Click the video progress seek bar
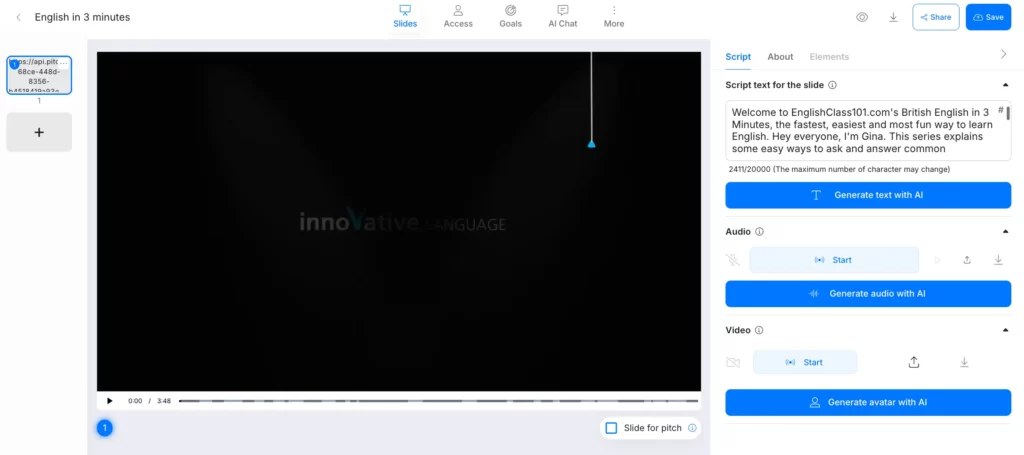 point(440,401)
